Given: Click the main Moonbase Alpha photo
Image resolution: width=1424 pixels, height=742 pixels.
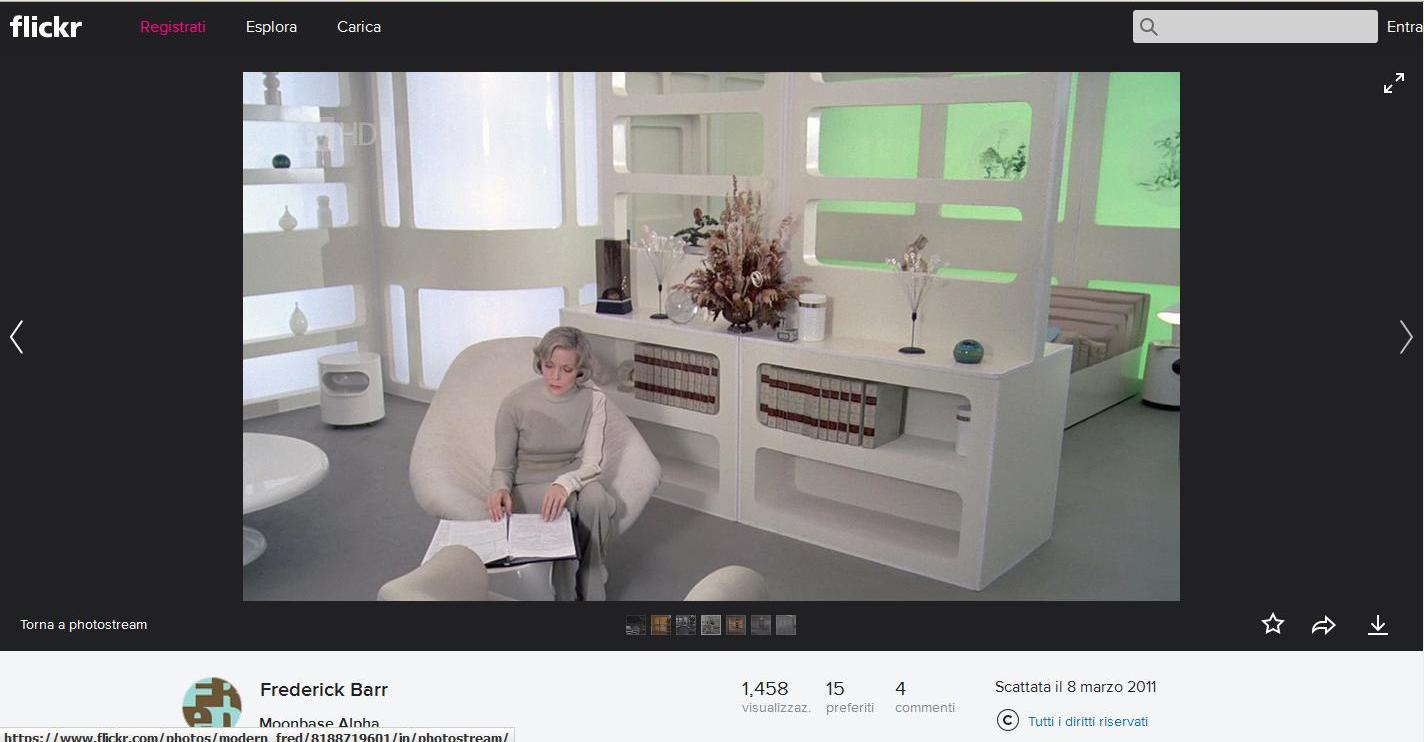Looking at the screenshot, I should [710, 336].
